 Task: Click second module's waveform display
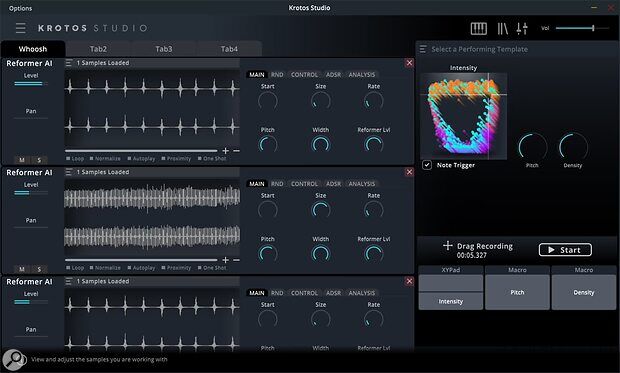point(152,216)
